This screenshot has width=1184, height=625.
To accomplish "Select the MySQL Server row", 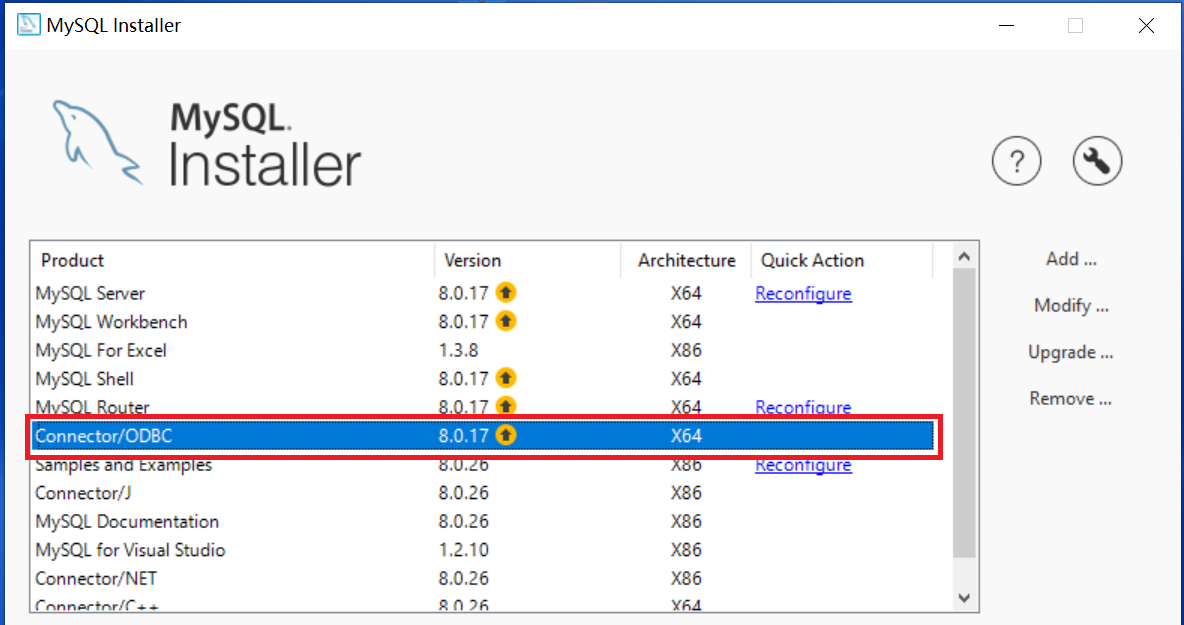I will [x=483, y=293].
